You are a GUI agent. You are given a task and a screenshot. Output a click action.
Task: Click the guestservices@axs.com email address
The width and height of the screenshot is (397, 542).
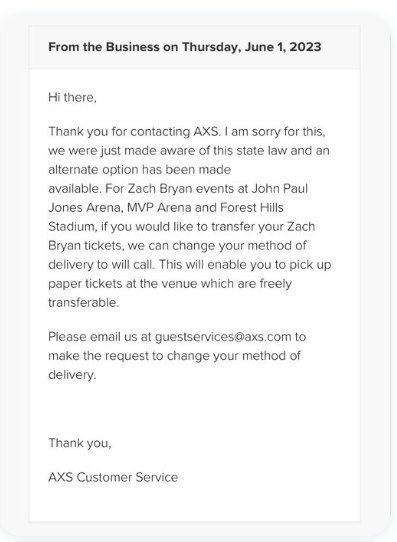[223, 337]
